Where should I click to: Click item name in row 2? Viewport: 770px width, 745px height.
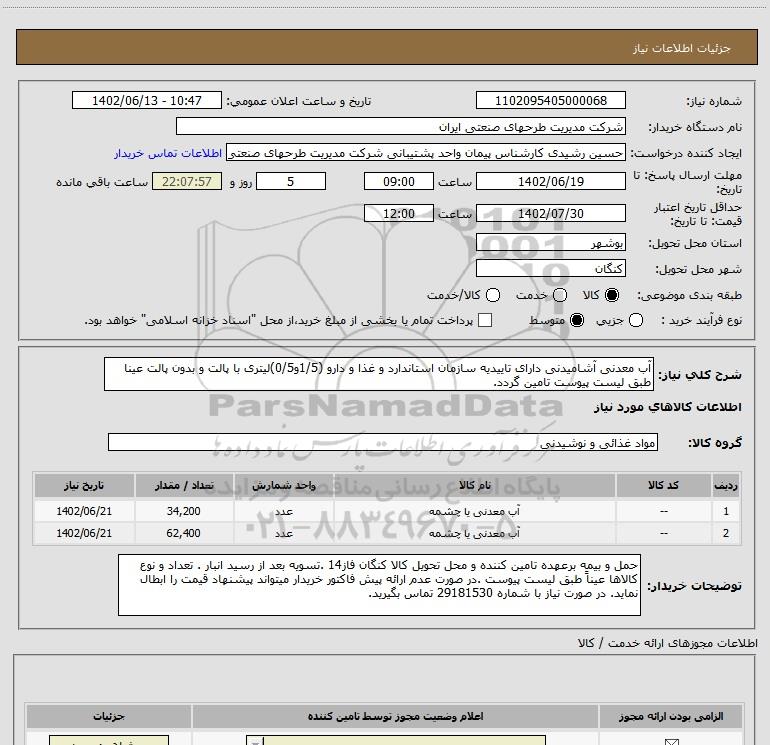(474, 533)
